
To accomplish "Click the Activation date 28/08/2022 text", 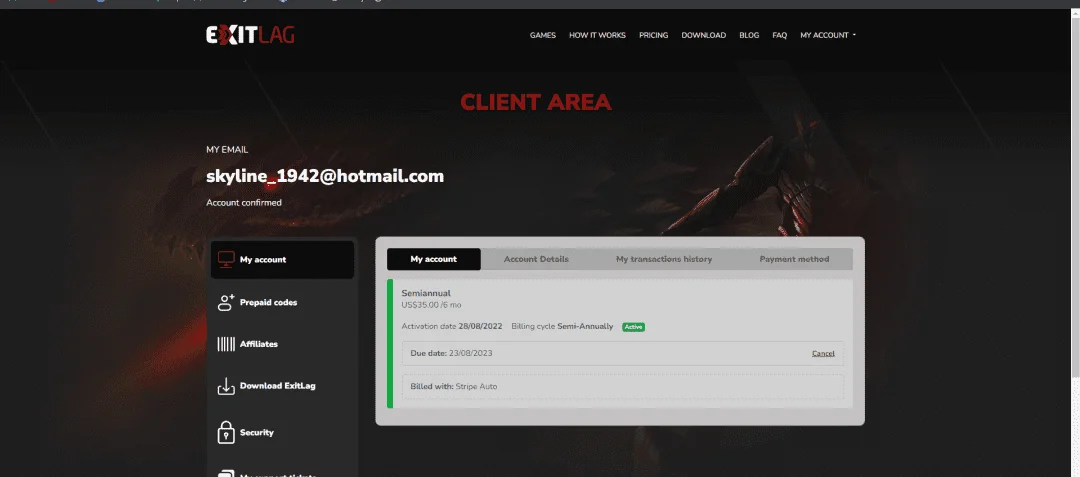I will tap(452, 326).
